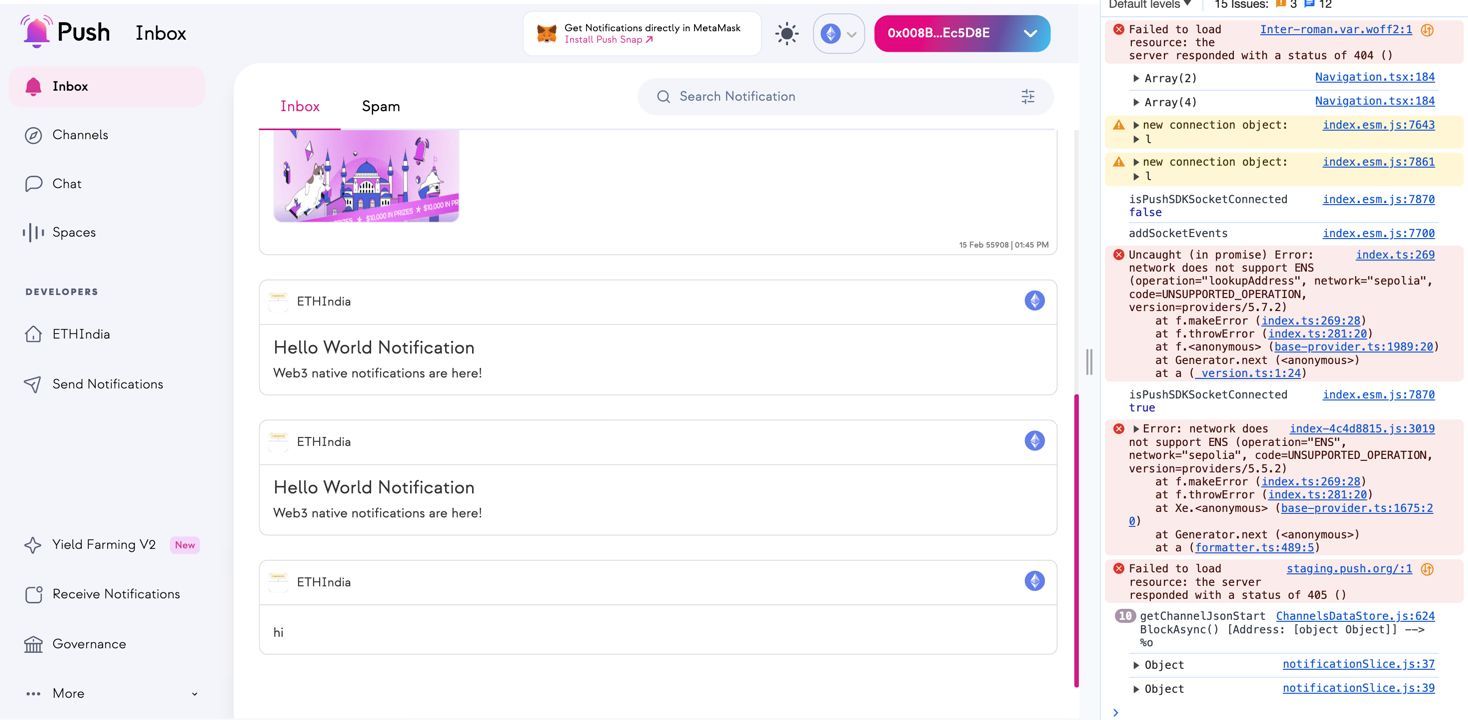Click the New badge beside Yield Farming
This screenshot has height=720, width=1468.
tap(185, 545)
